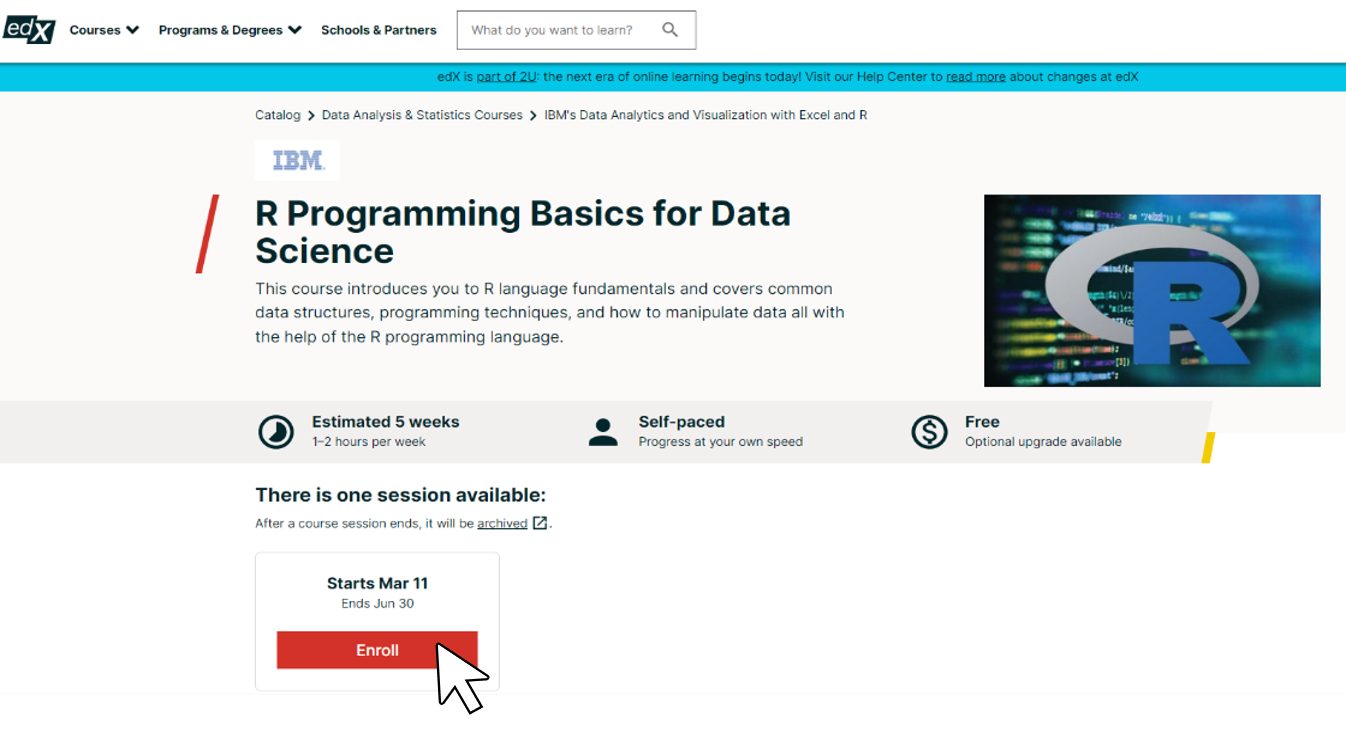Open Data Analysis & Statistics Courses breadcrumb

422,115
